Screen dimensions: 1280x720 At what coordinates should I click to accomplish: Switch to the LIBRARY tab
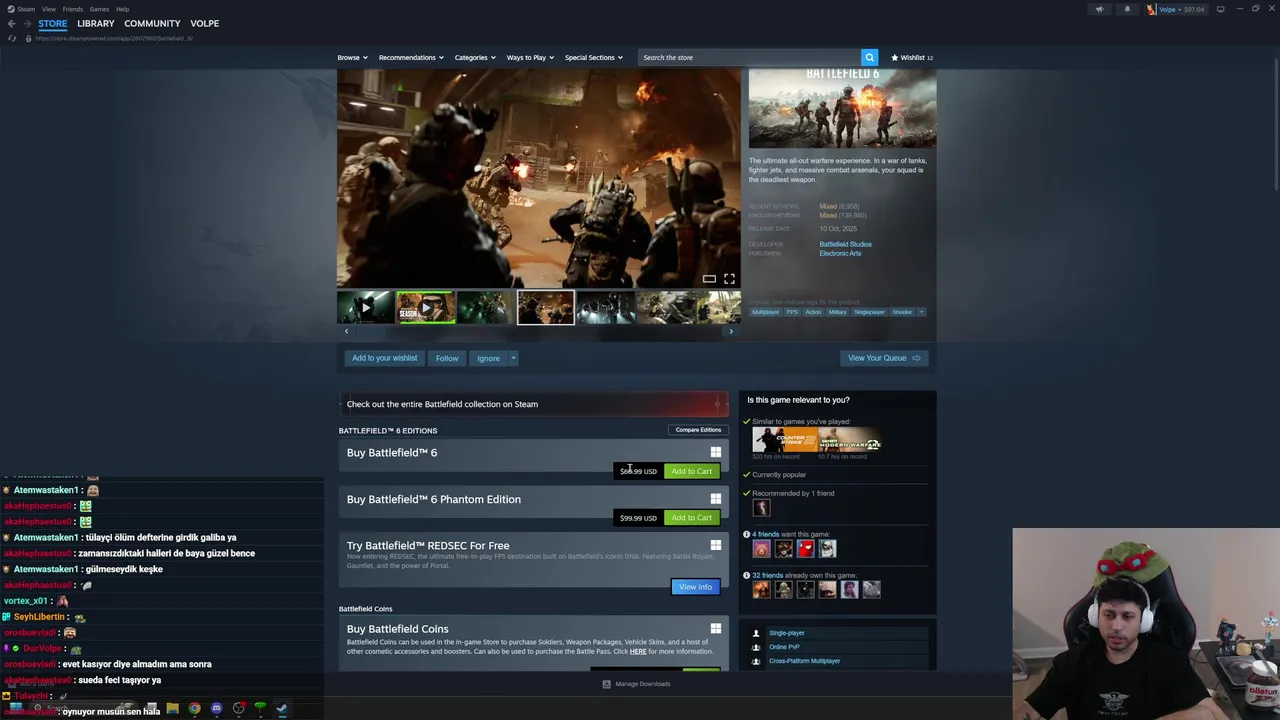pos(96,23)
